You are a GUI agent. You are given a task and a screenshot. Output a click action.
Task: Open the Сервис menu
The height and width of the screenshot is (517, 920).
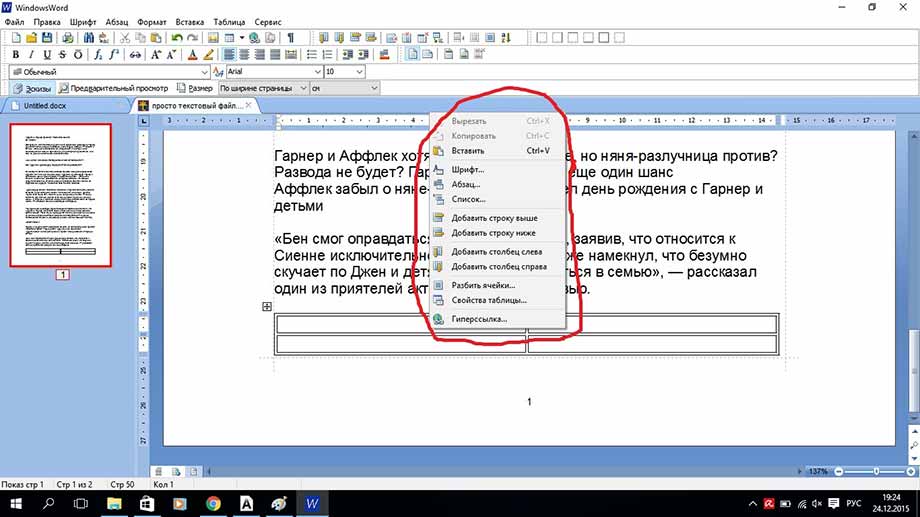tap(268, 22)
